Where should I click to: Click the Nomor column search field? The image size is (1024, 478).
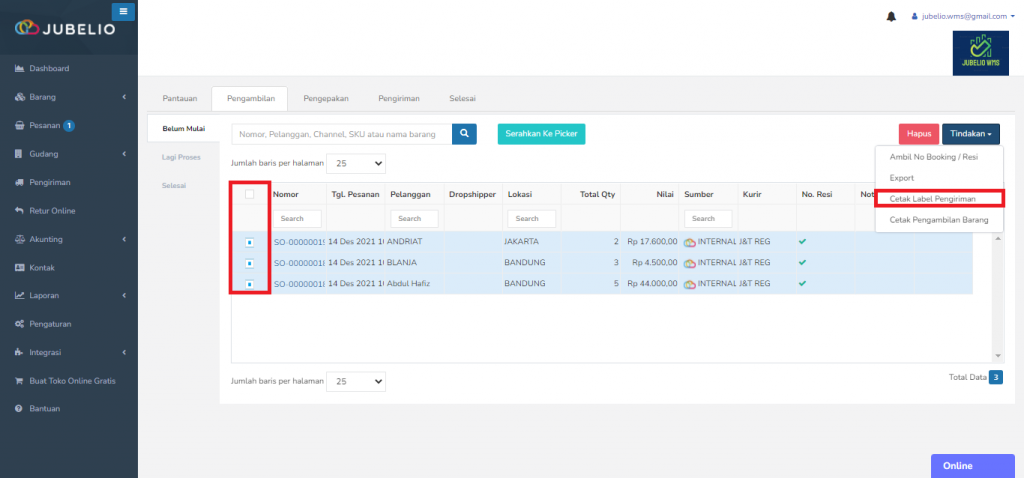point(297,219)
